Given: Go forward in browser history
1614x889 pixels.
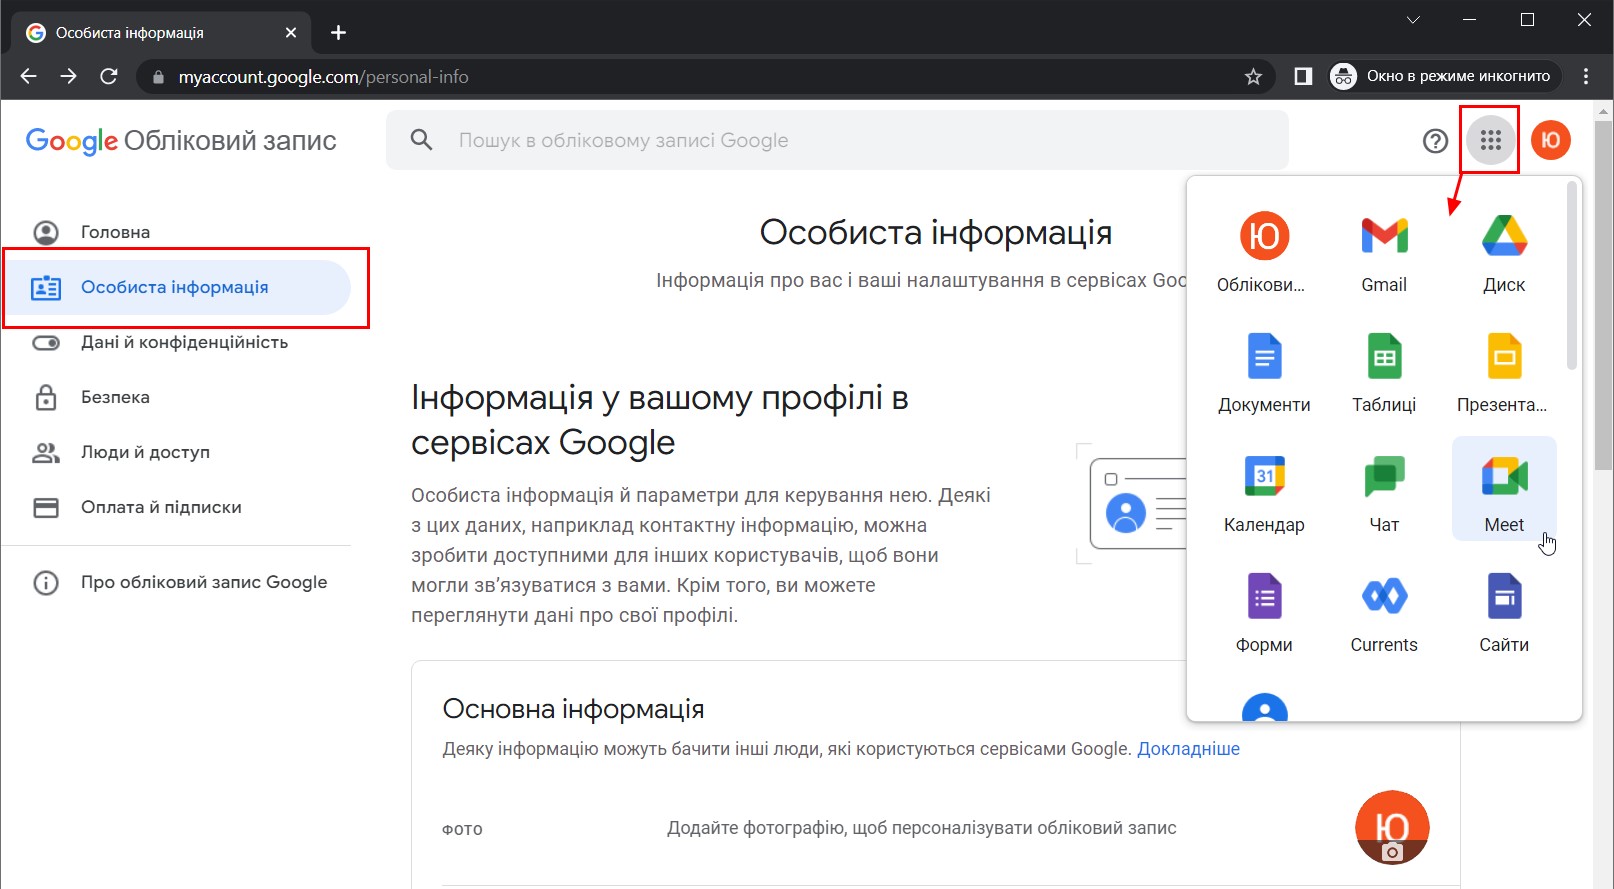Looking at the screenshot, I should pos(68,77).
